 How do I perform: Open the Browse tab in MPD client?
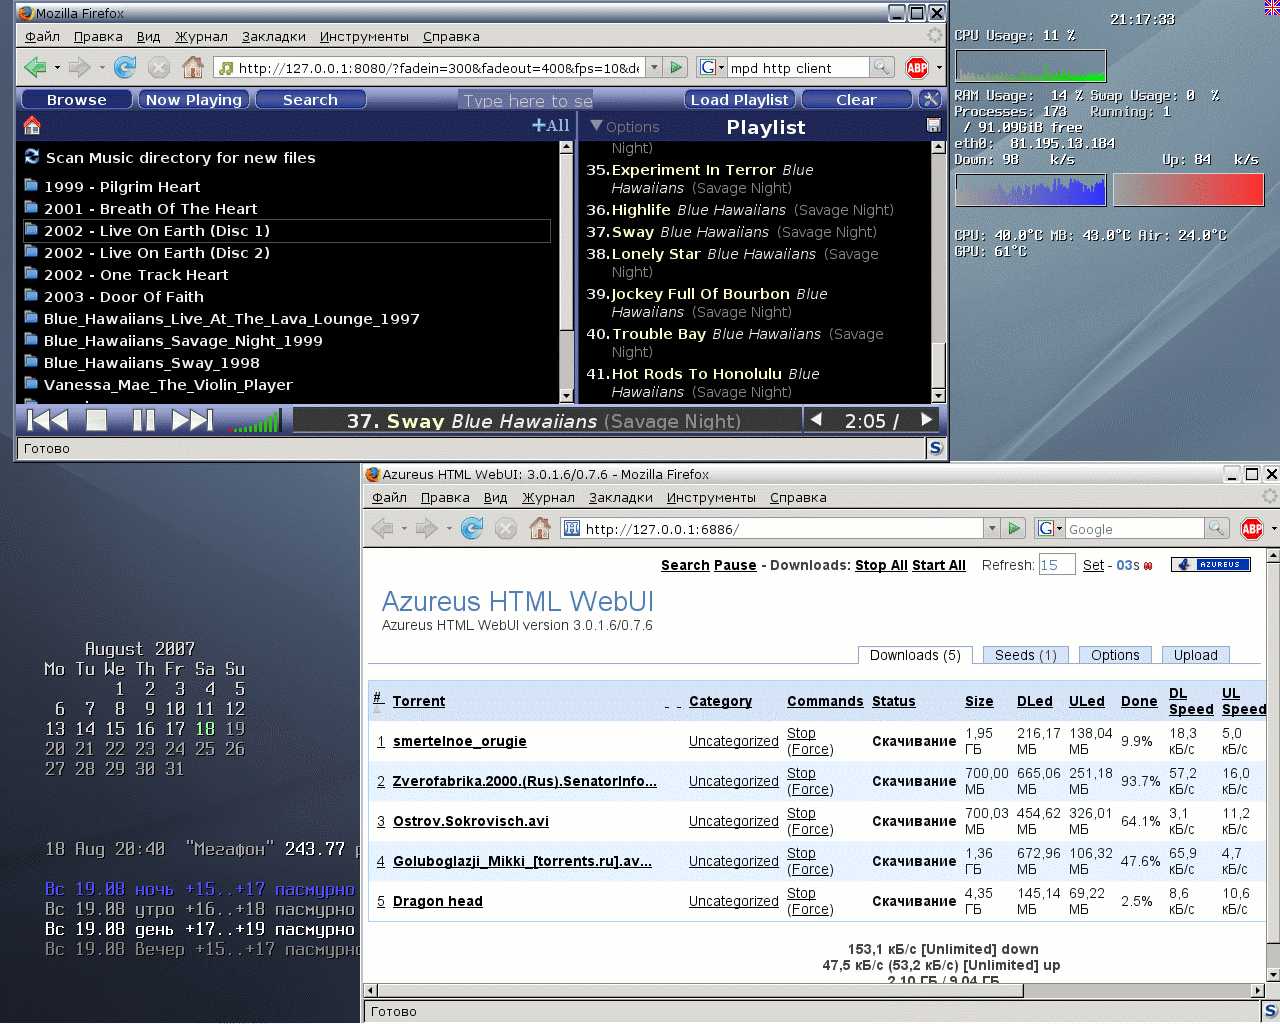(x=77, y=99)
